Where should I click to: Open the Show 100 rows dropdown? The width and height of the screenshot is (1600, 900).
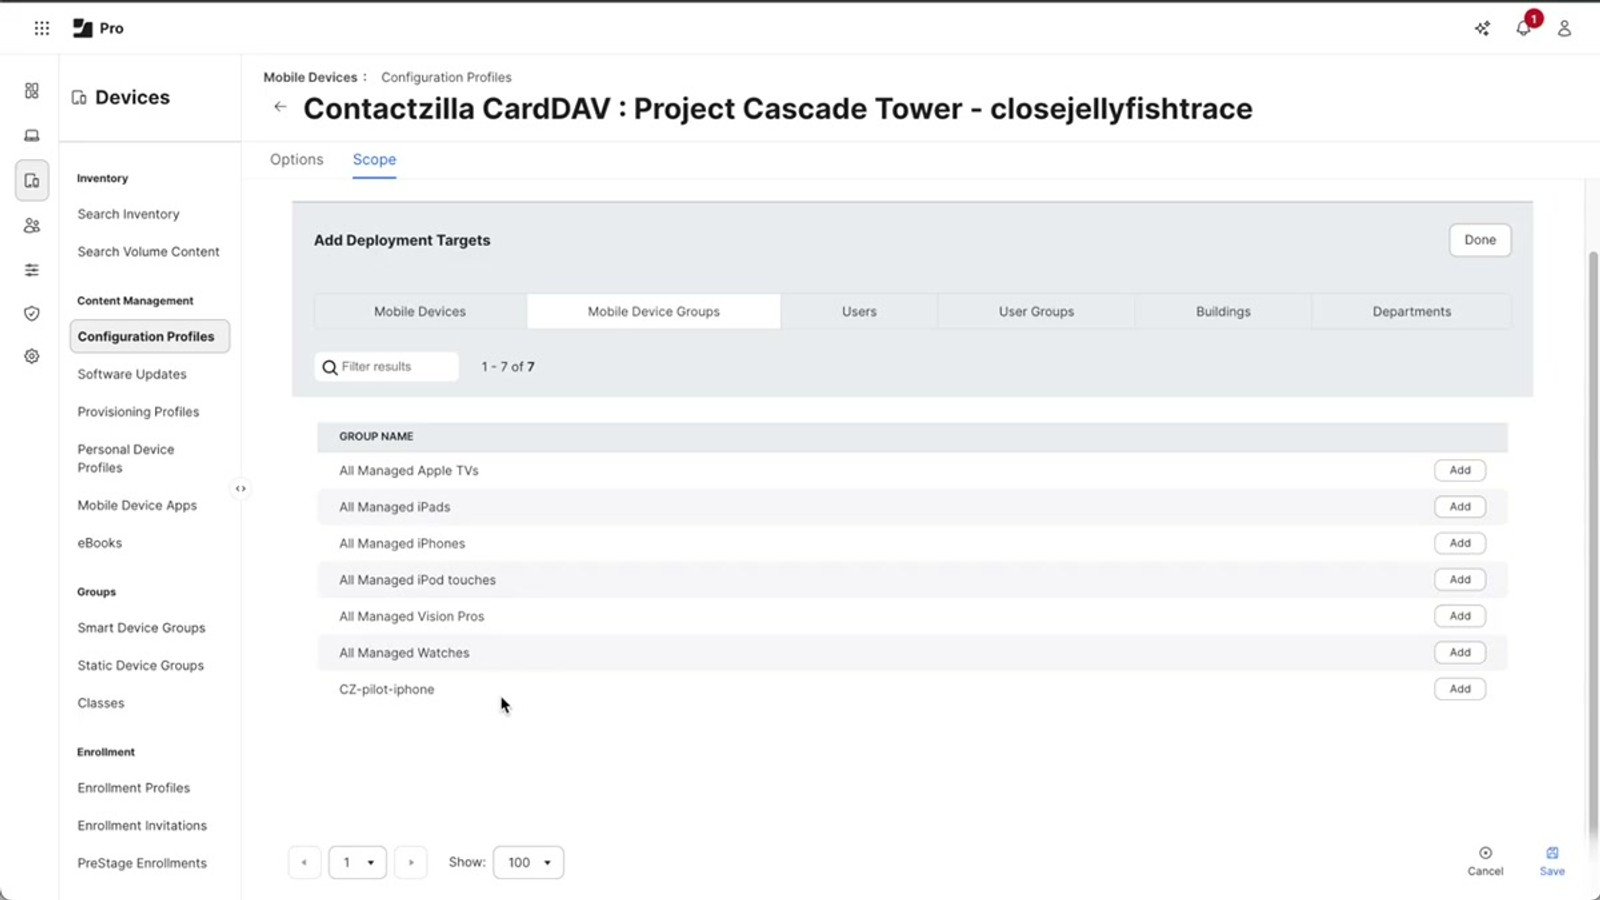tap(528, 862)
